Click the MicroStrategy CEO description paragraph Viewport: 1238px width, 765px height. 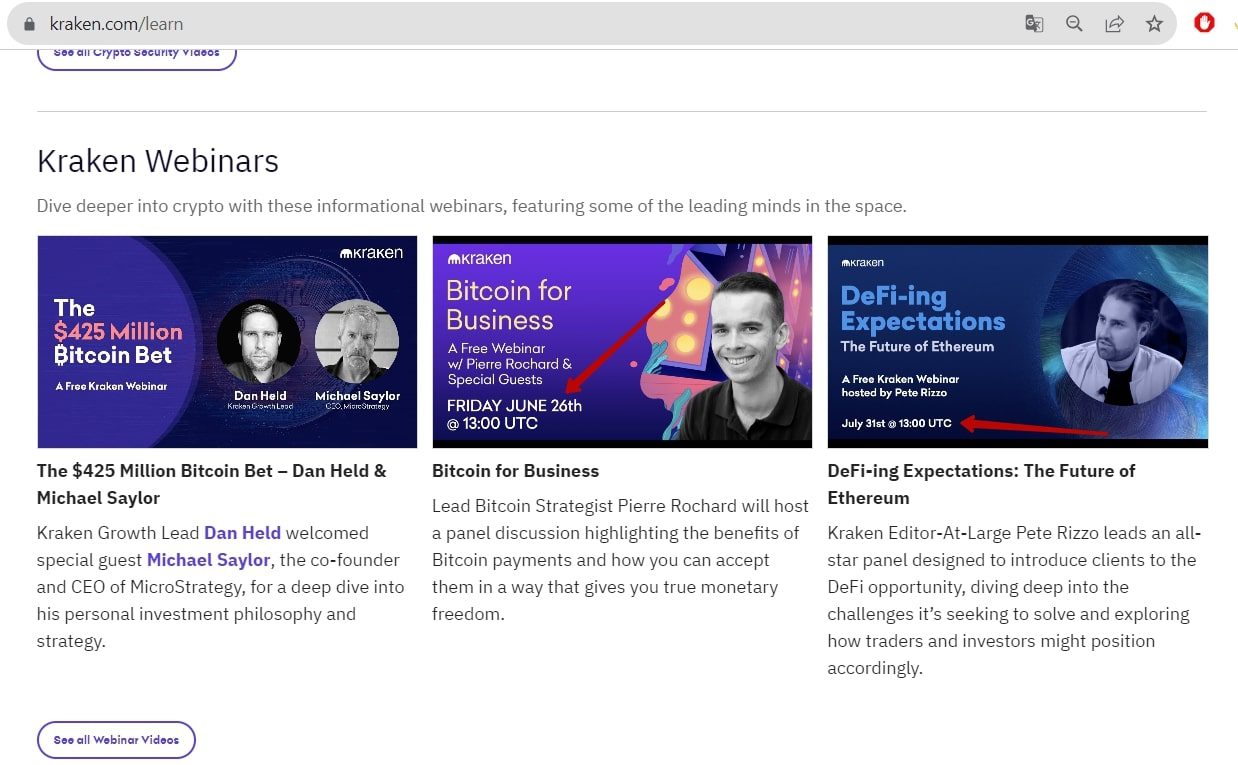pos(220,587)
